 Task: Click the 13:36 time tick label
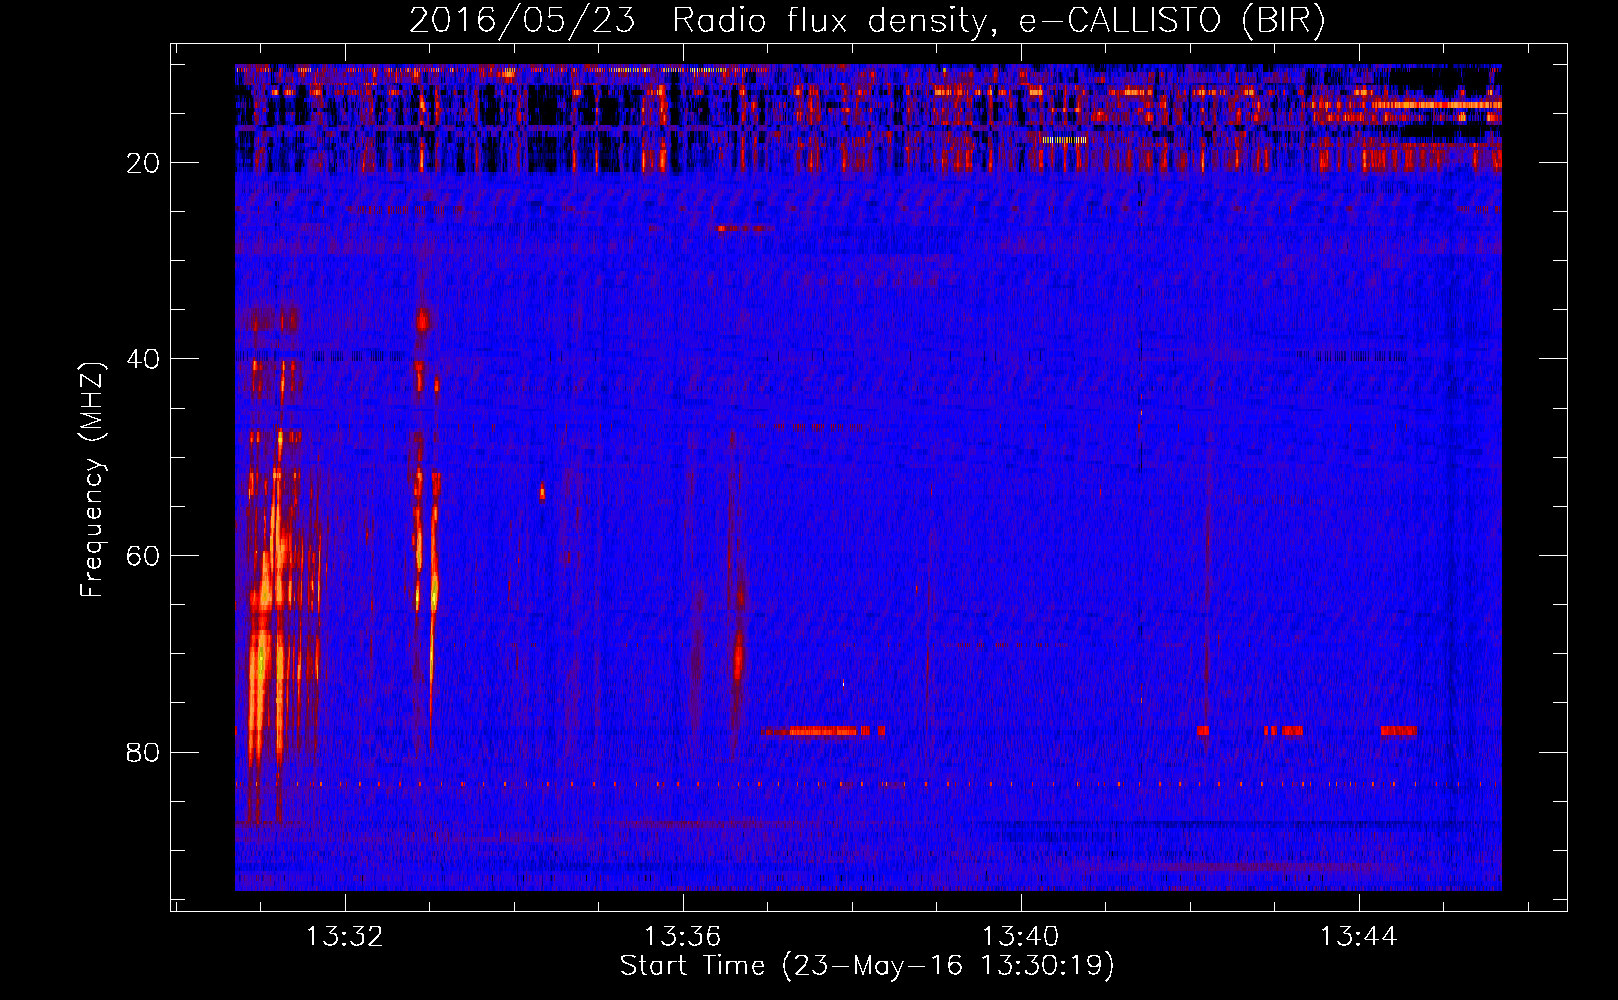[x=683, y=937]
